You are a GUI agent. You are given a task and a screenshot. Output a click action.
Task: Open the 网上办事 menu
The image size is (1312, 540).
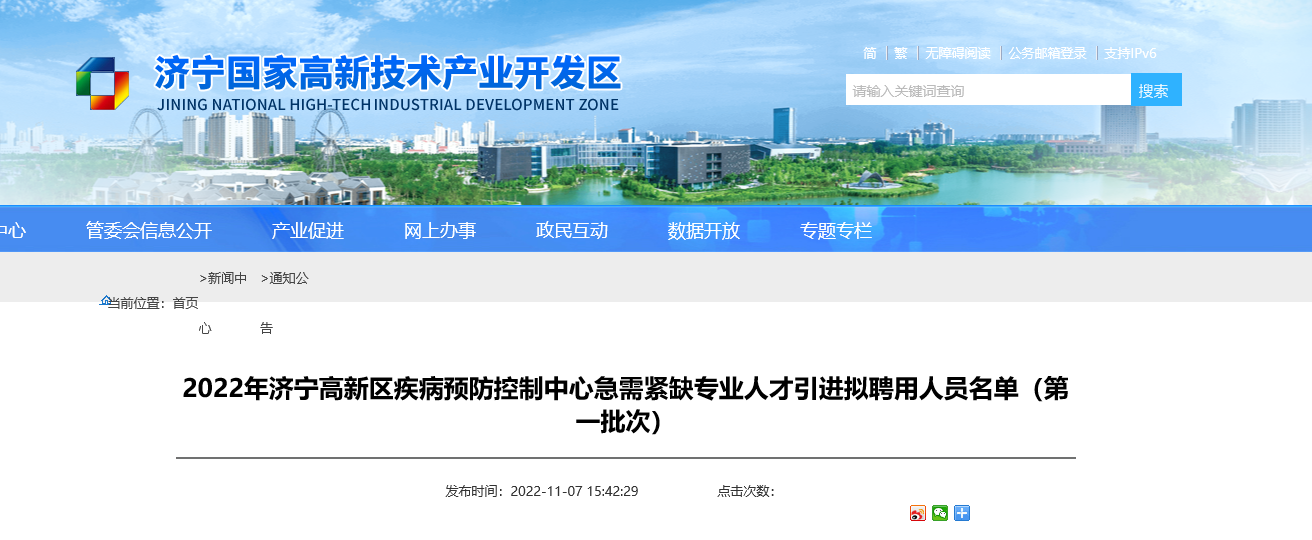440,231
